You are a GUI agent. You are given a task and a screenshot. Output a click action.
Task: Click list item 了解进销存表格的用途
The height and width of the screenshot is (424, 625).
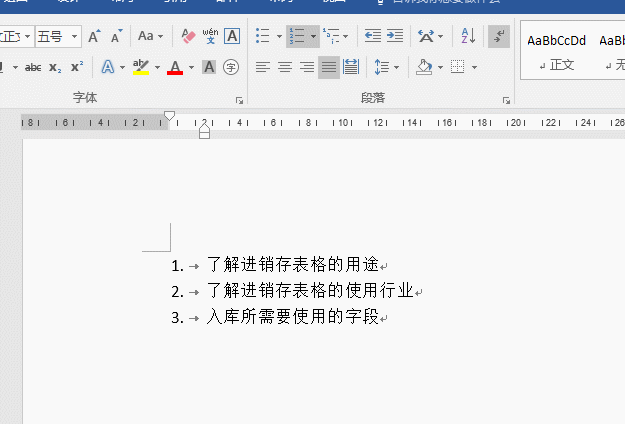(293, 265)
